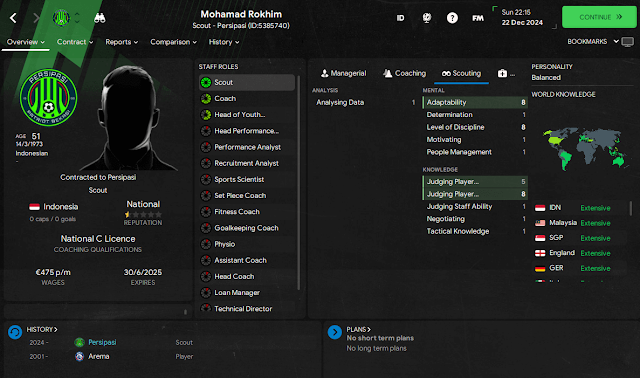Select Physio role icon
This screenshot has height=378, width=640.
point(206,244)
